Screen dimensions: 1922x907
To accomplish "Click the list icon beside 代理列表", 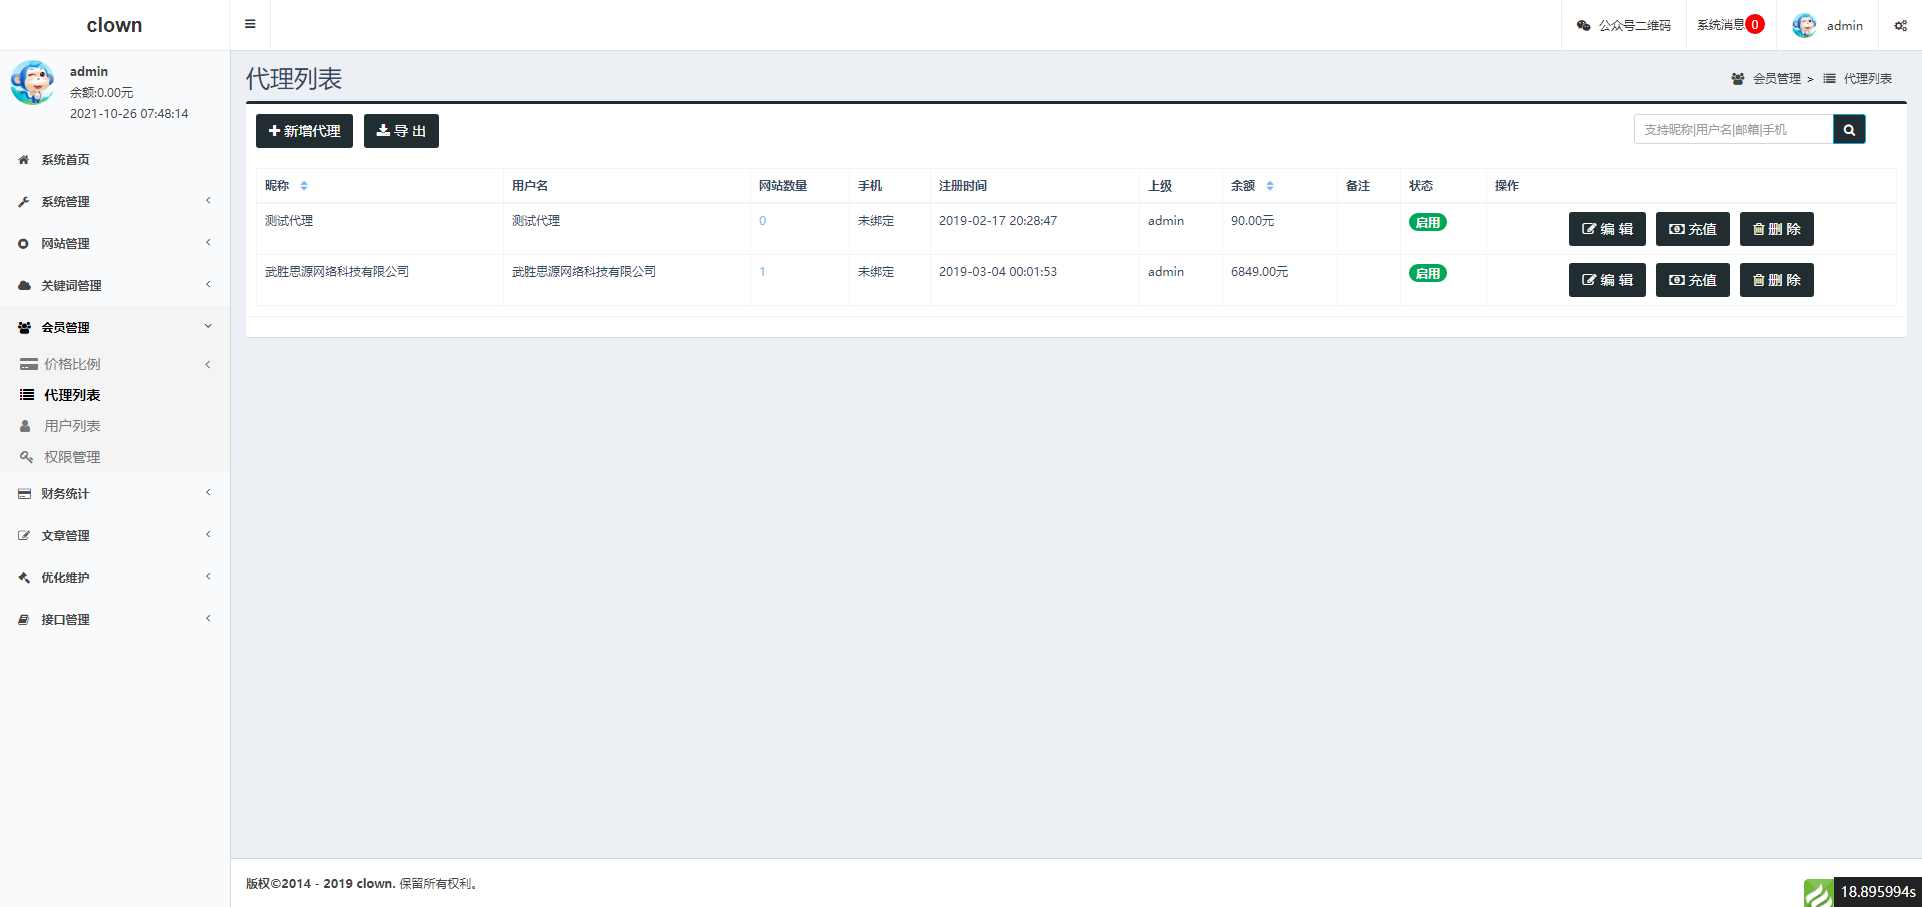I will 27,395.
